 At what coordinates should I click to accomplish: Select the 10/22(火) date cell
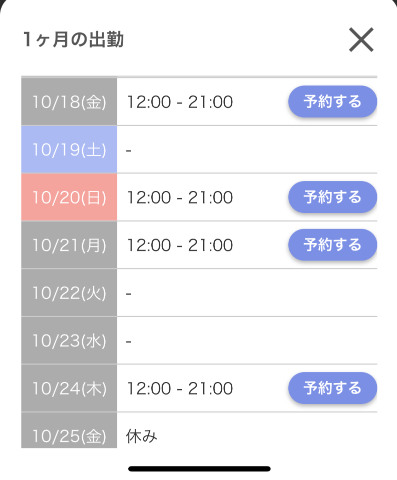(x=69, y=293)
